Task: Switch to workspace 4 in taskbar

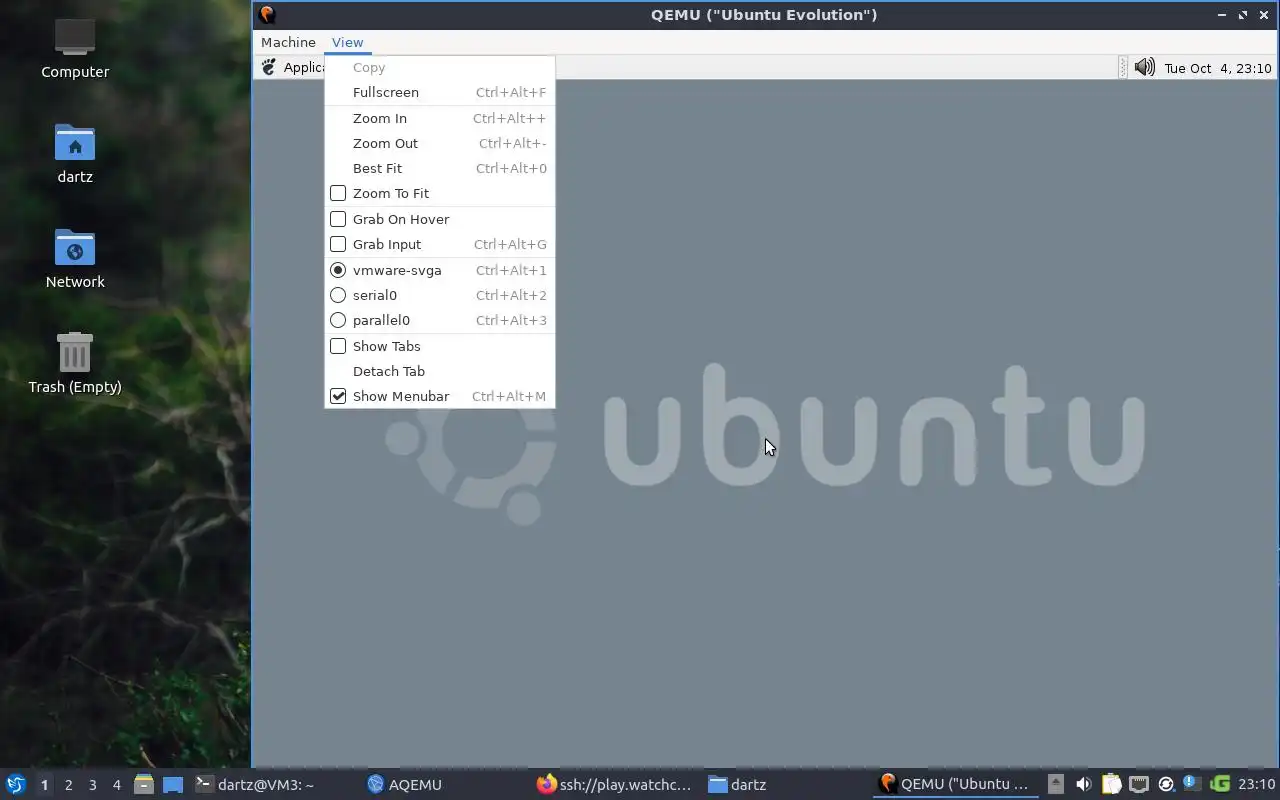Action: [x=116, y=785]
